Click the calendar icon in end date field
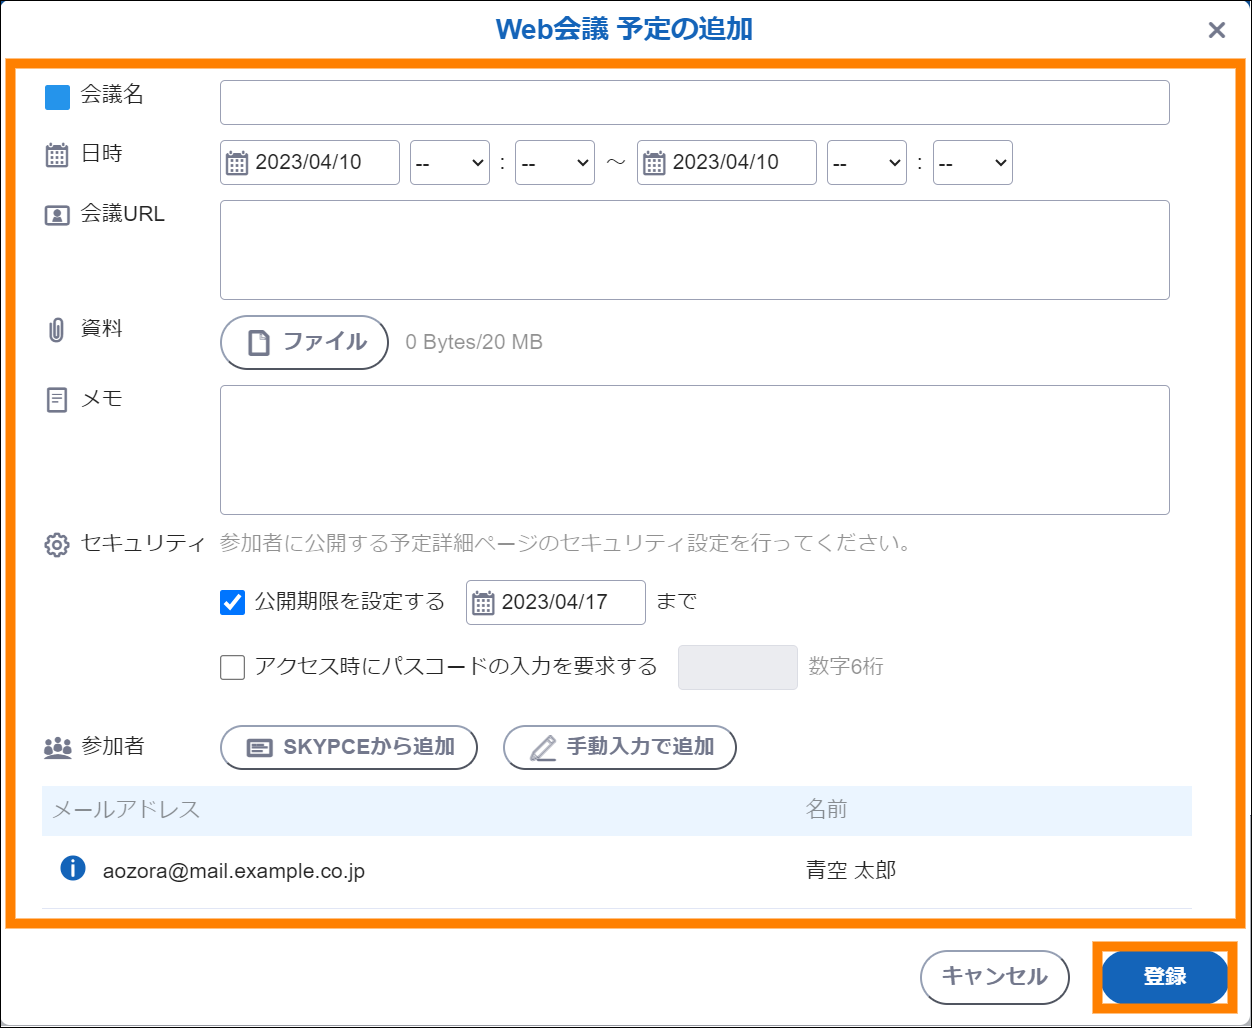Screen dimensions: 1253x1028 [x=654, y=163]
